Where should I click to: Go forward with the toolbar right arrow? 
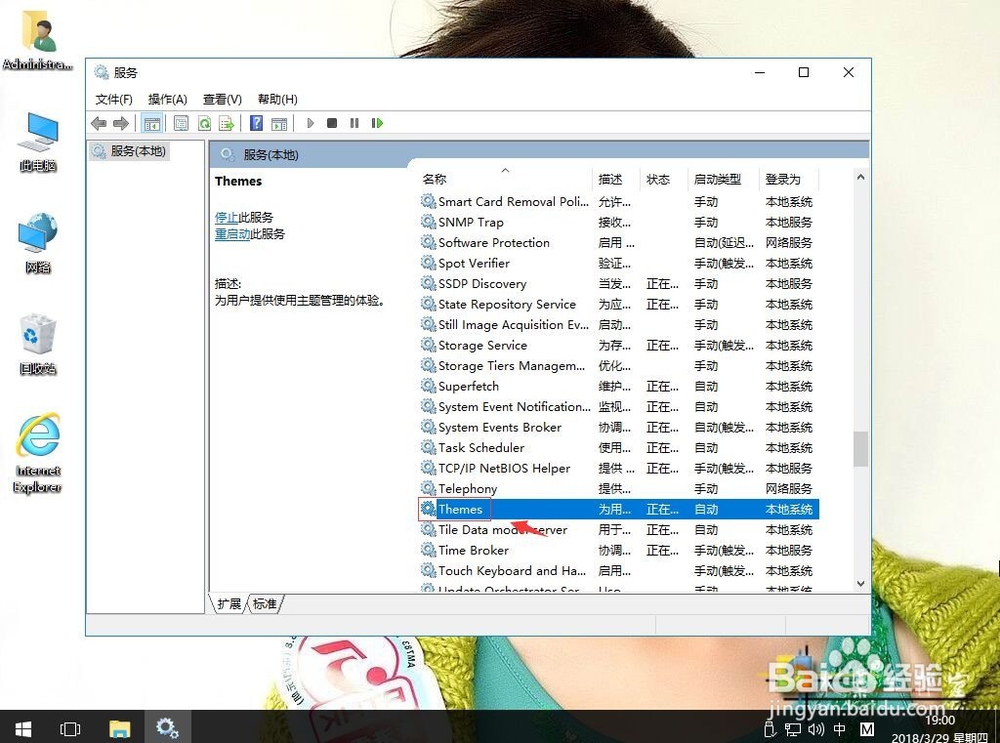tap(121, 123)
